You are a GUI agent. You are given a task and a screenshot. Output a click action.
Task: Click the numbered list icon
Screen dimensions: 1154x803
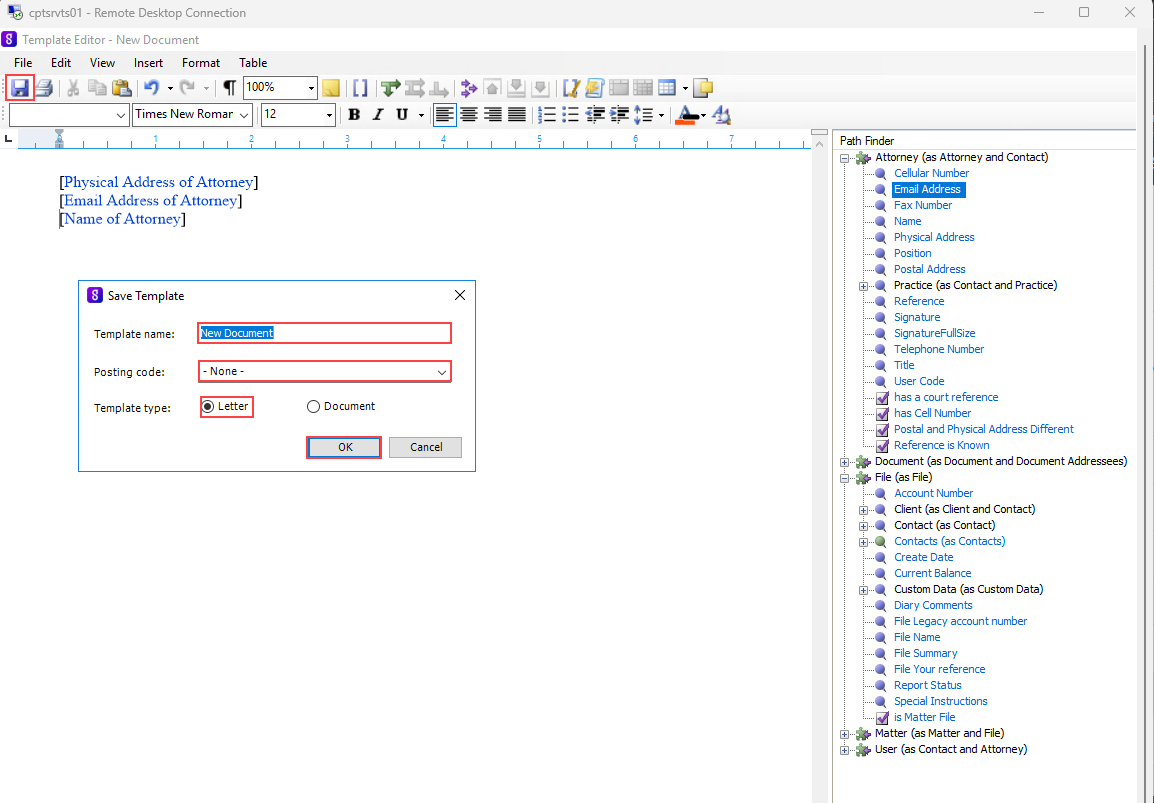click(546, 115)
